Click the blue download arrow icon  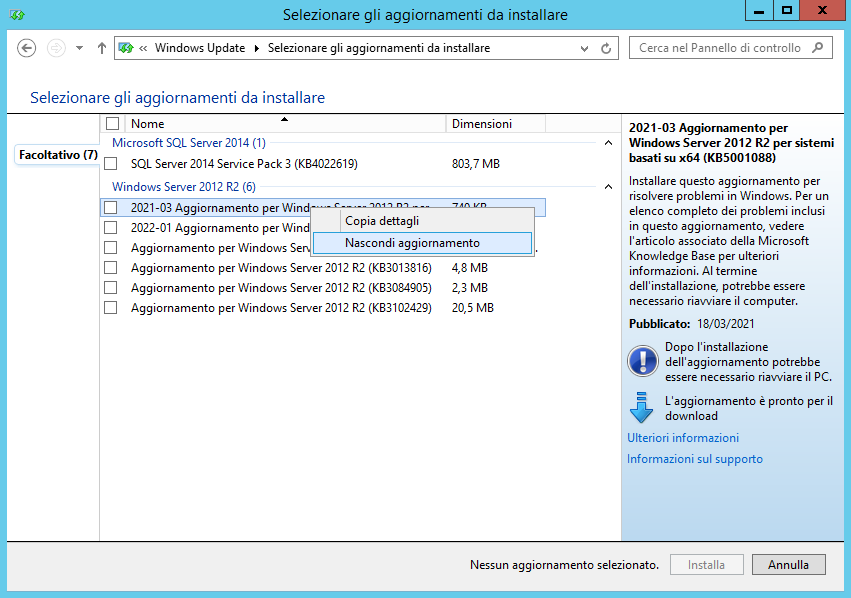[642, 408]
